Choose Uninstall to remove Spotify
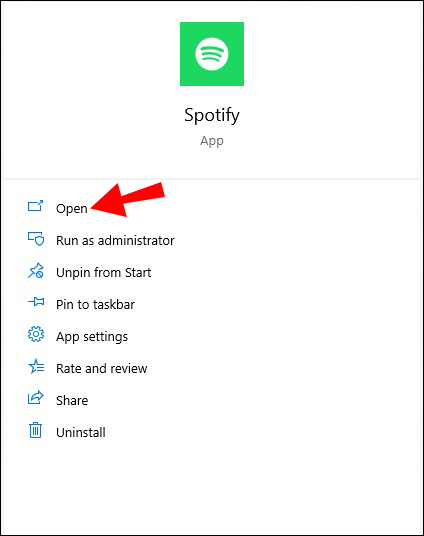424x536 pixels. (81, 433)
